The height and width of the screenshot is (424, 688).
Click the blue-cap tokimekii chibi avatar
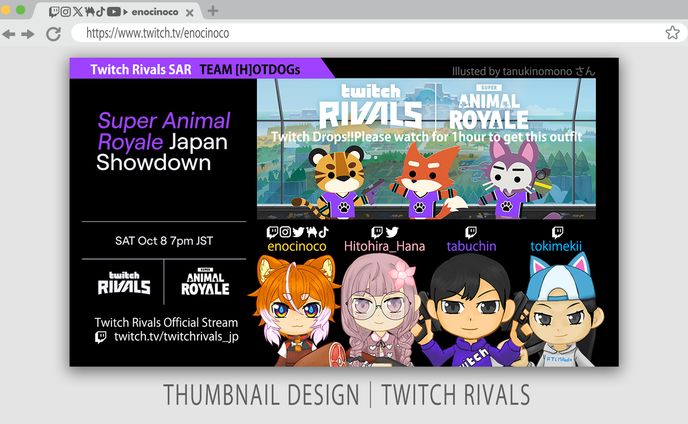(563, 310)
